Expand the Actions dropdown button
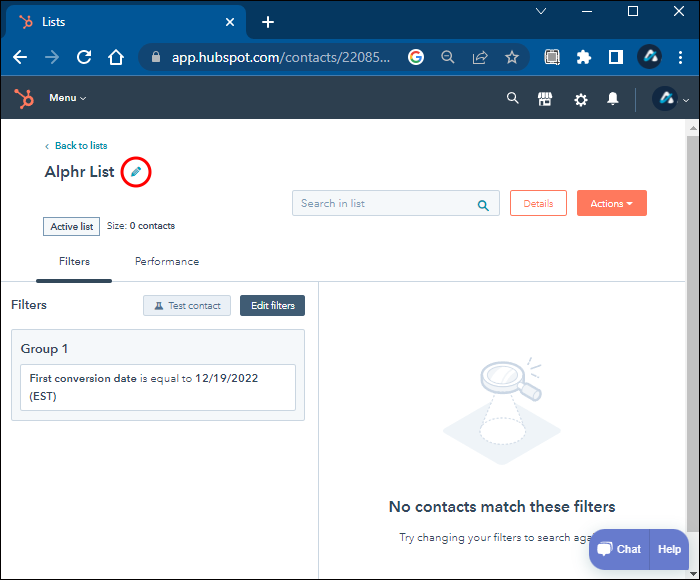The image size is (700, 580). [x=612, y=203]
